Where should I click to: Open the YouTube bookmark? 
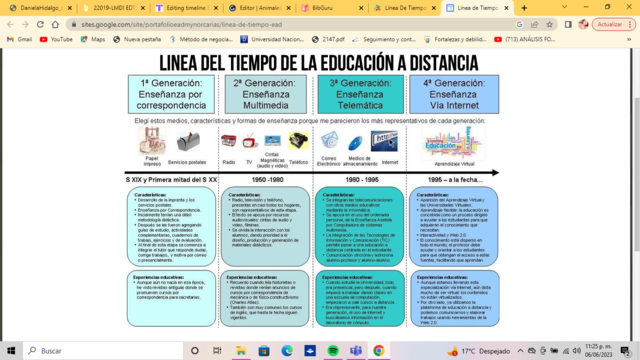pyautogui.click(x=56, y=40)
